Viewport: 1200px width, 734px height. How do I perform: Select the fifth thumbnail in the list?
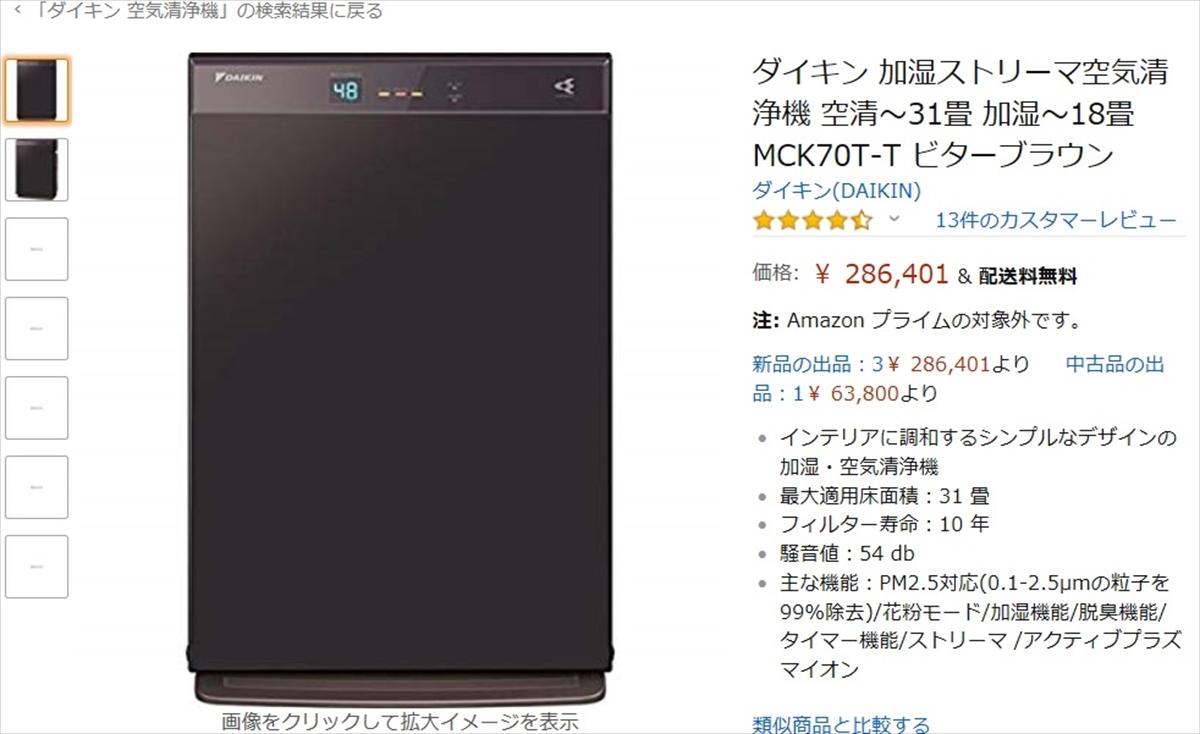click(37, 408)
